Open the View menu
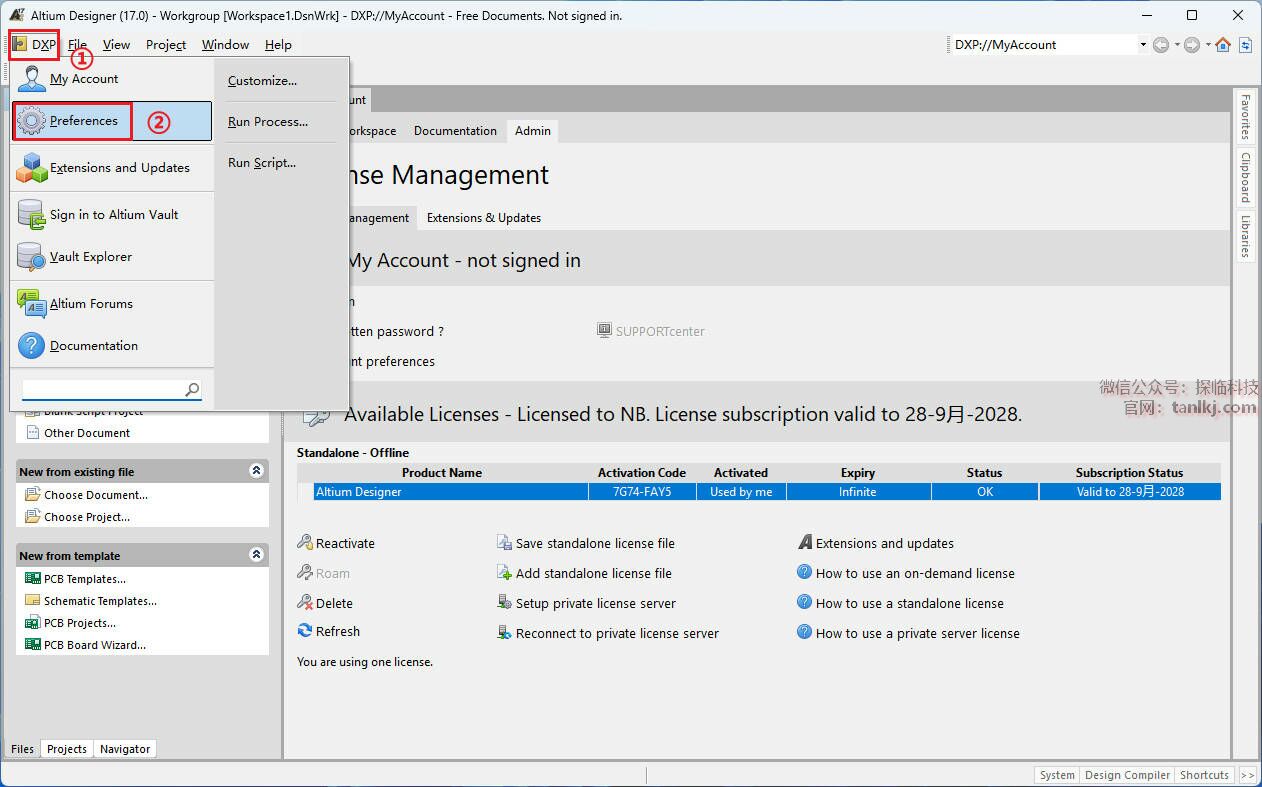This screenshot has height=787, width=1262. click(x=116, y=45)
